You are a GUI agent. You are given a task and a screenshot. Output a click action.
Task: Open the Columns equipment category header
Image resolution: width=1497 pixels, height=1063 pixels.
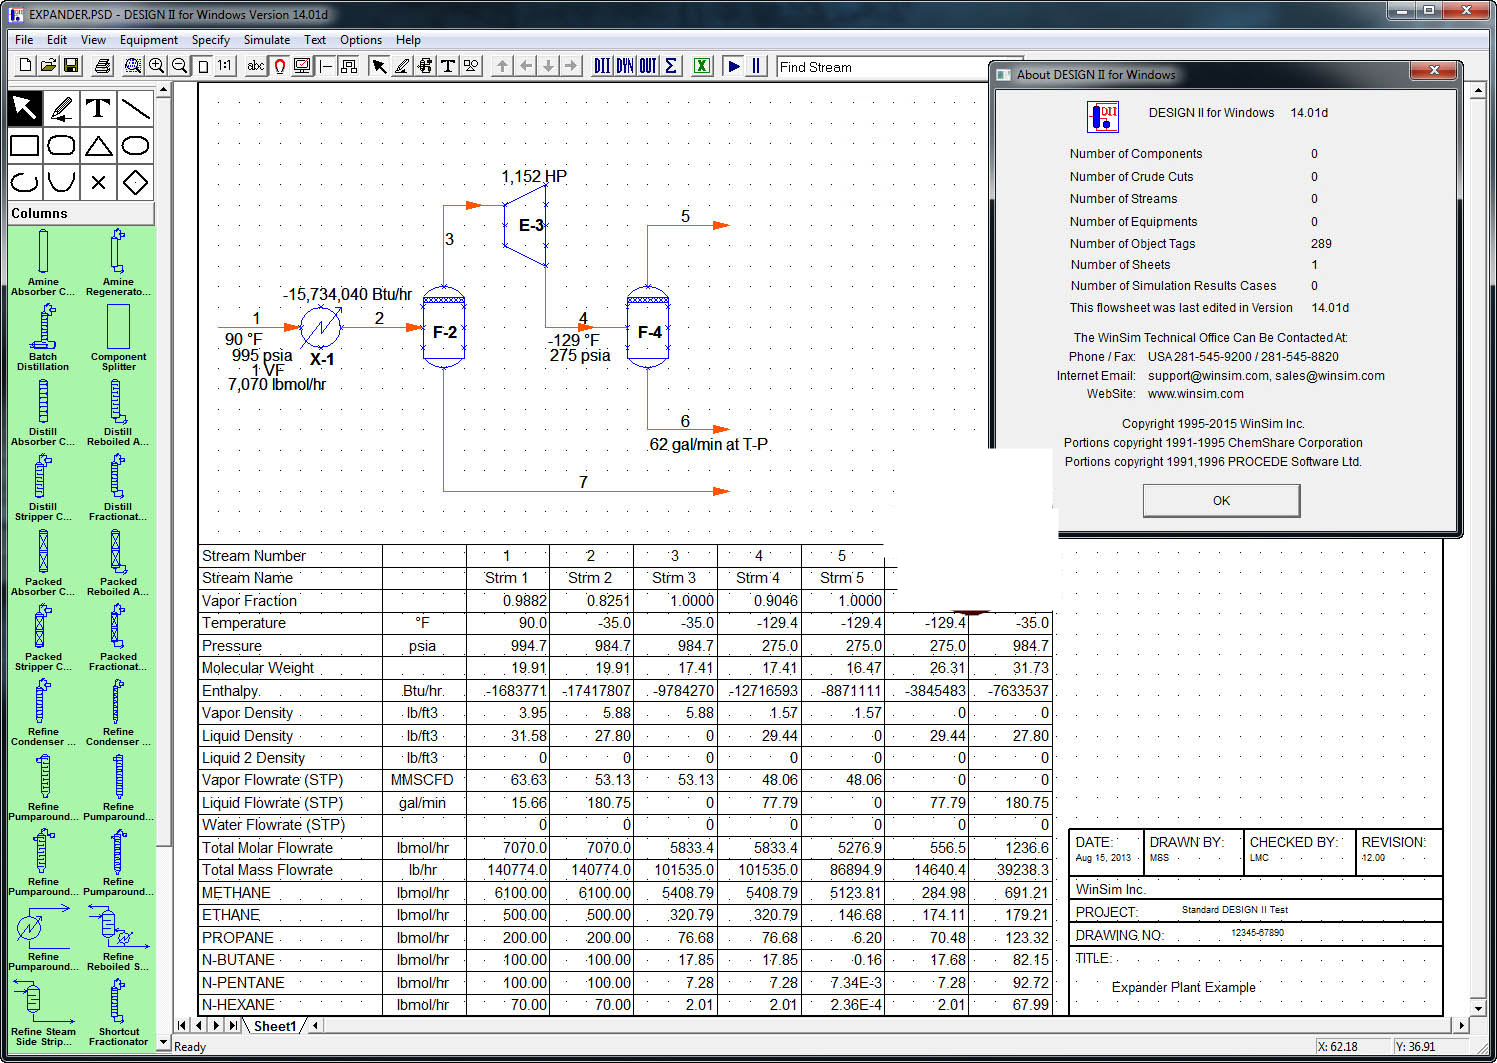pos(81,213)
